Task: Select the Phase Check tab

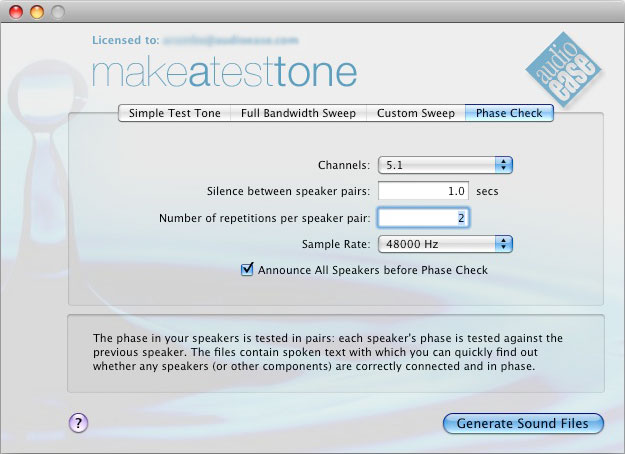Action: click(x=509, y=113)
